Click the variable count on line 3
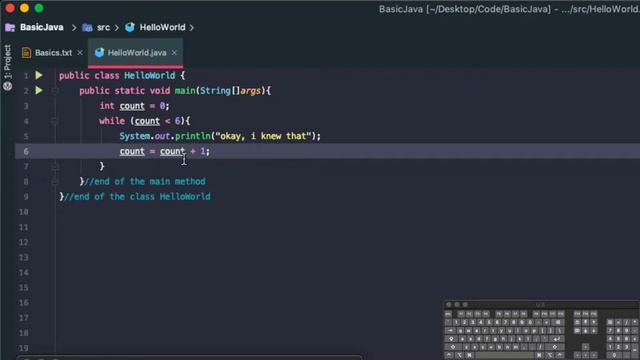This screenshot has height=360, width=640. [x=132, y=106]
